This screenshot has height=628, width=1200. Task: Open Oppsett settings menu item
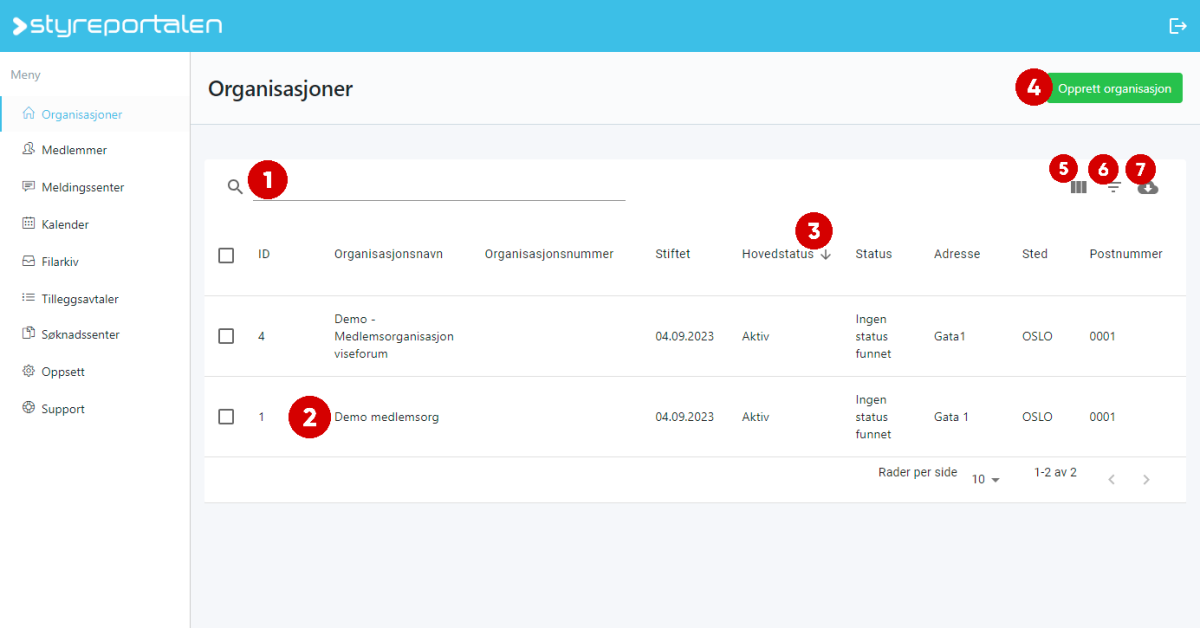[x=63, y=372]
